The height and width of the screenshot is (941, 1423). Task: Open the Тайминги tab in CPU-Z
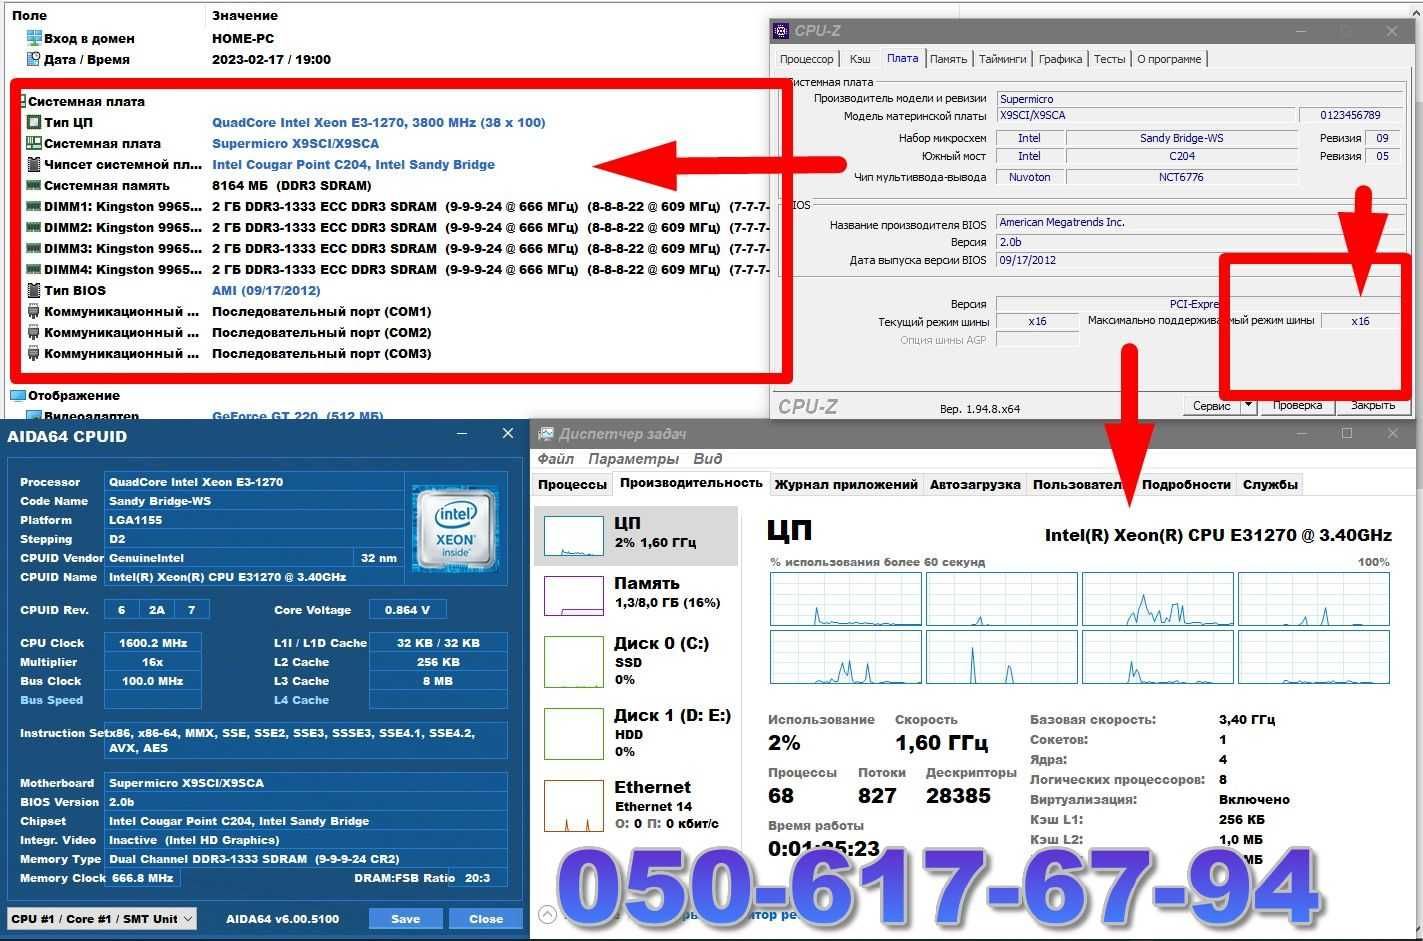(1002, 60)
